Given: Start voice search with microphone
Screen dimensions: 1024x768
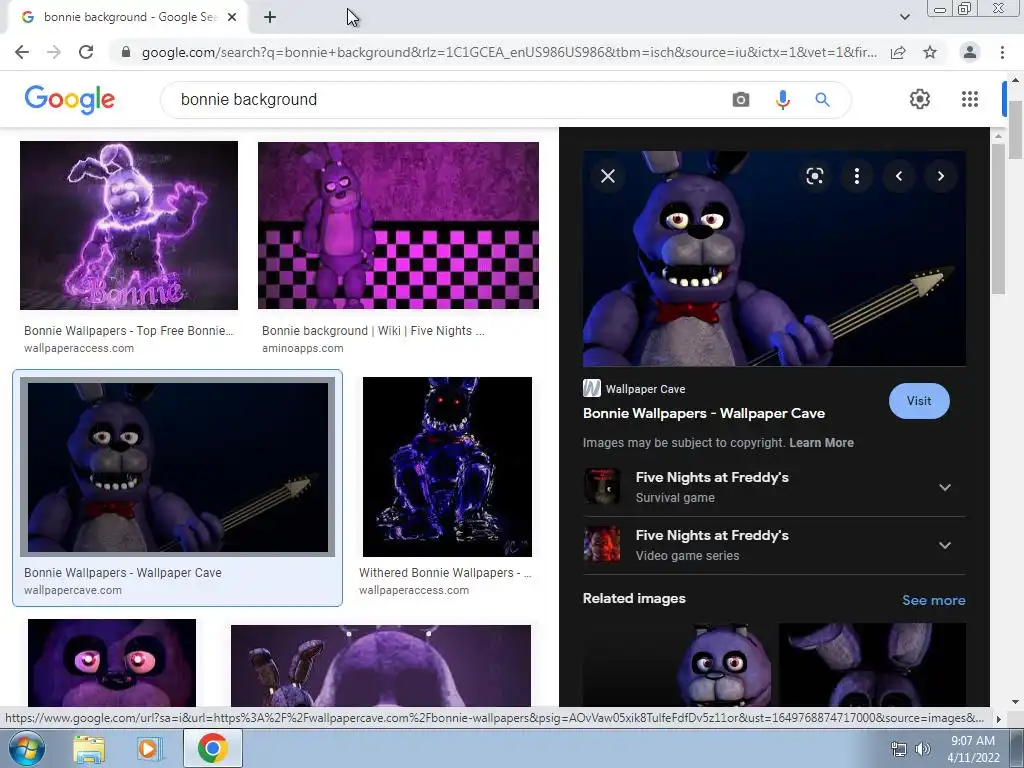Looking at the screenshot, I should coord(782,99).
